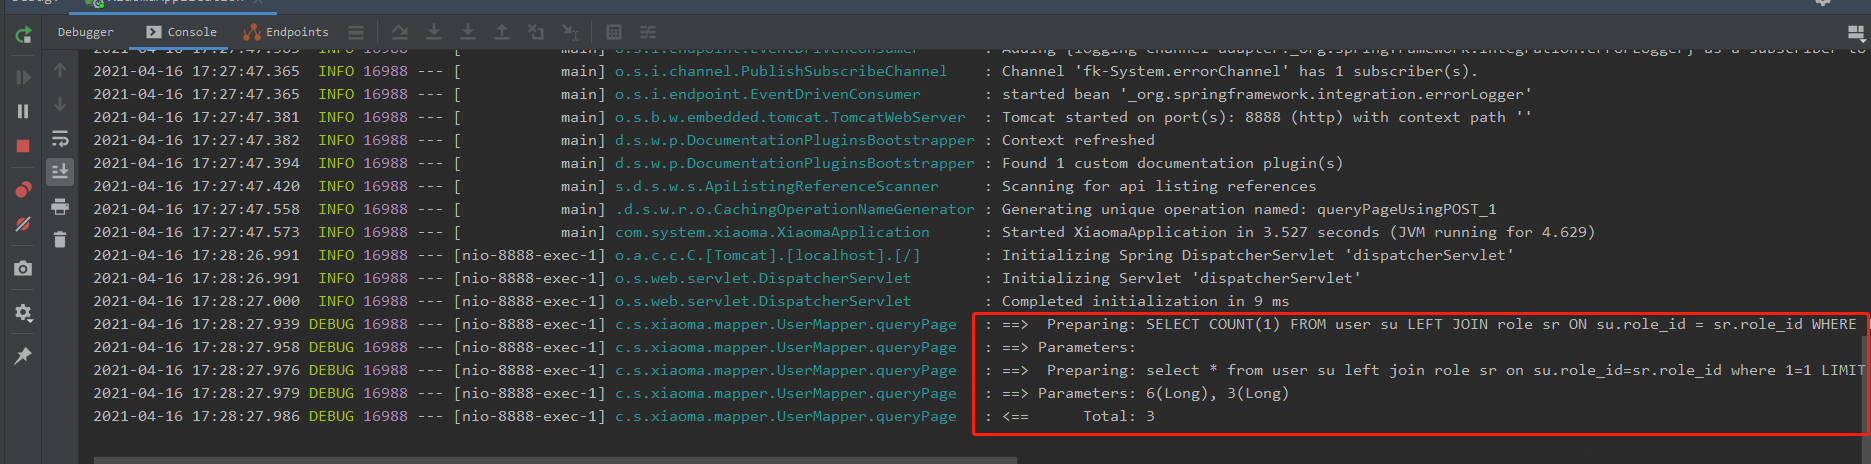Toggle soft-wrap for console lines
1871x464 pixels.
60,139
